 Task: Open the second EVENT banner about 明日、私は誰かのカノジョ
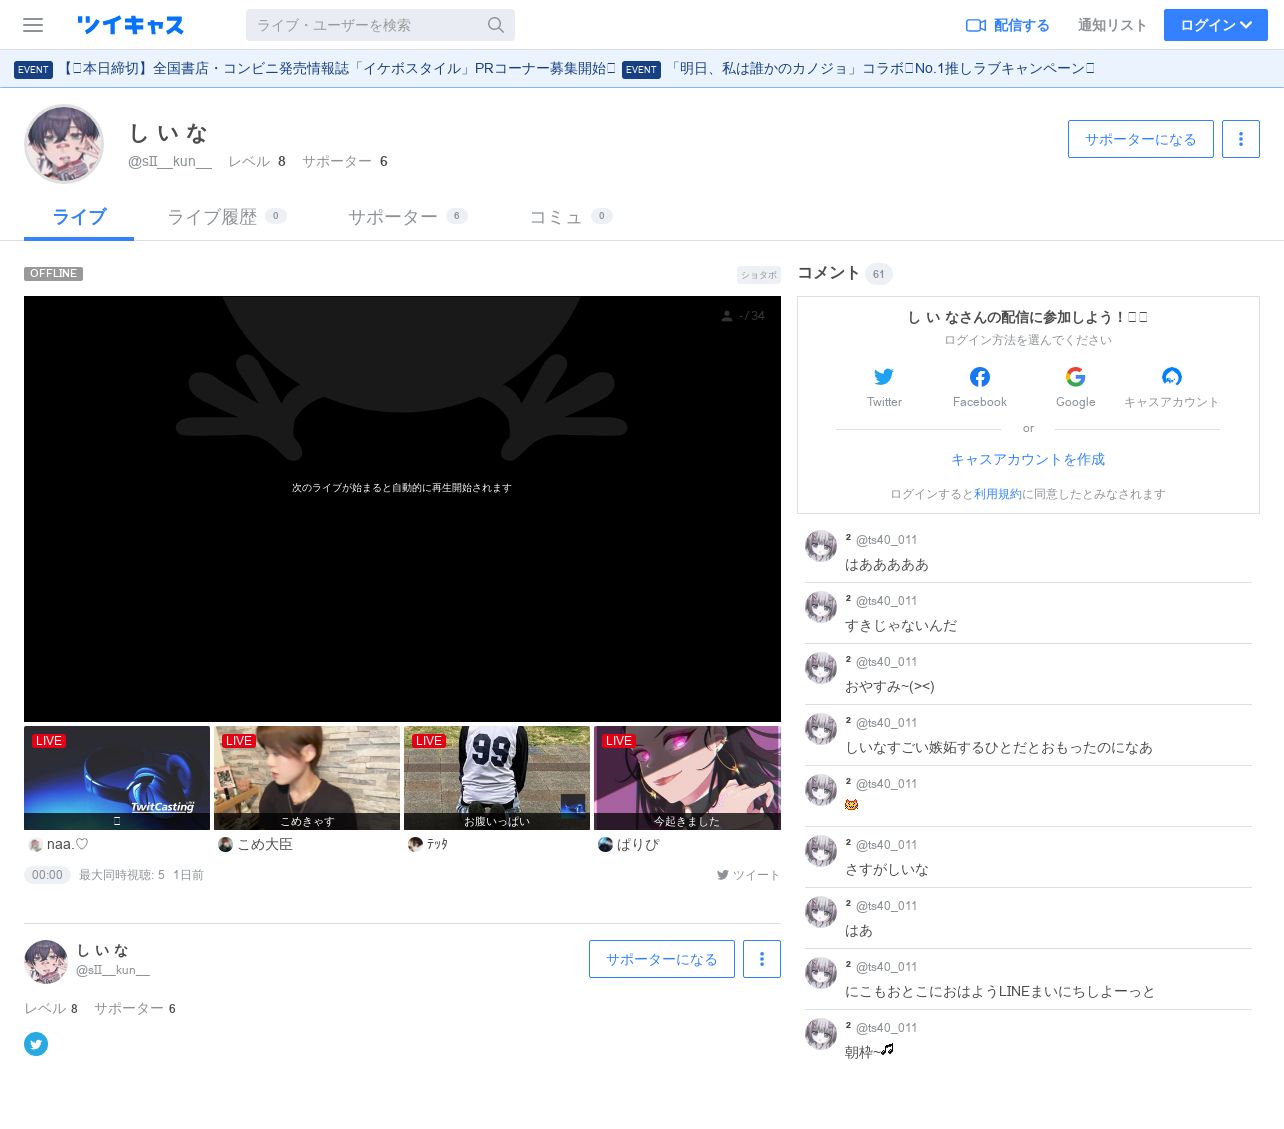tap(858, 69)
